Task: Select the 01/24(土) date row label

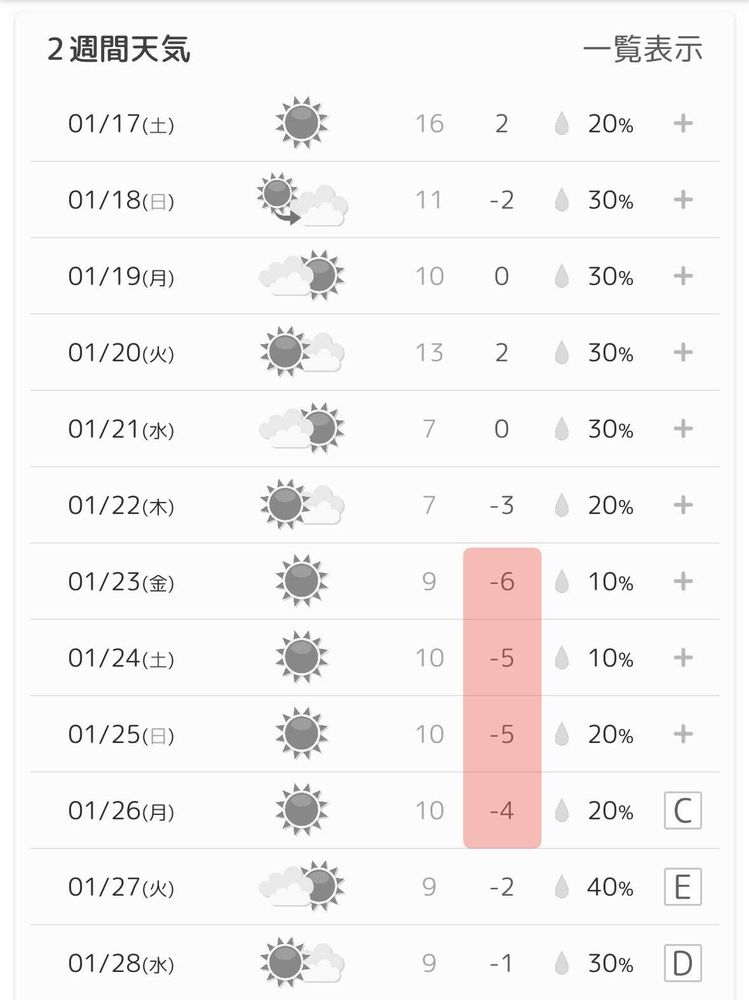Action: [121, 658]
